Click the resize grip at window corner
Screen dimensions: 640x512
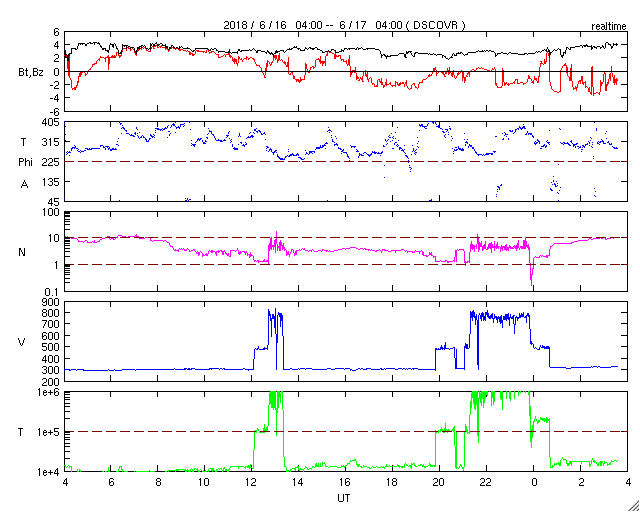coord(633,505)
